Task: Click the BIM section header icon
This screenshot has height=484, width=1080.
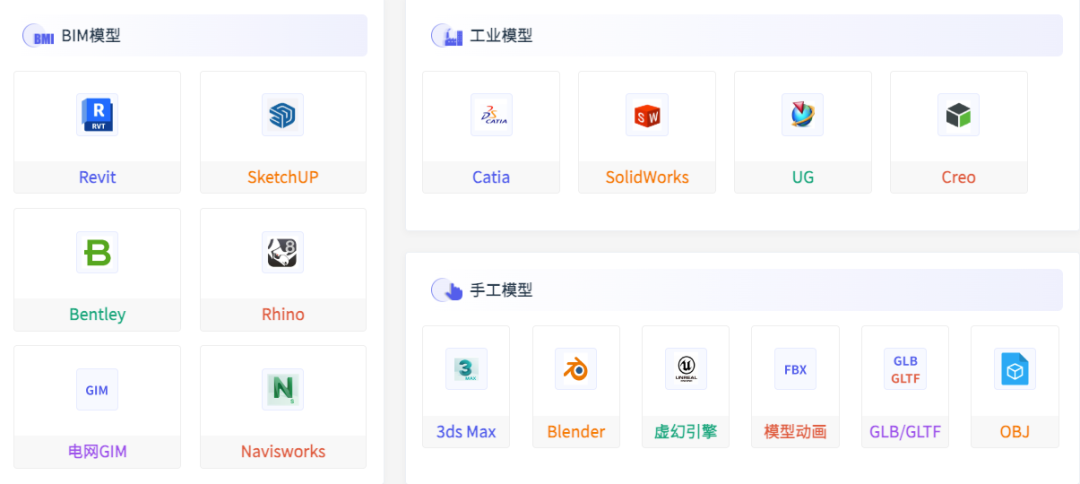Action: pos(39,36)
